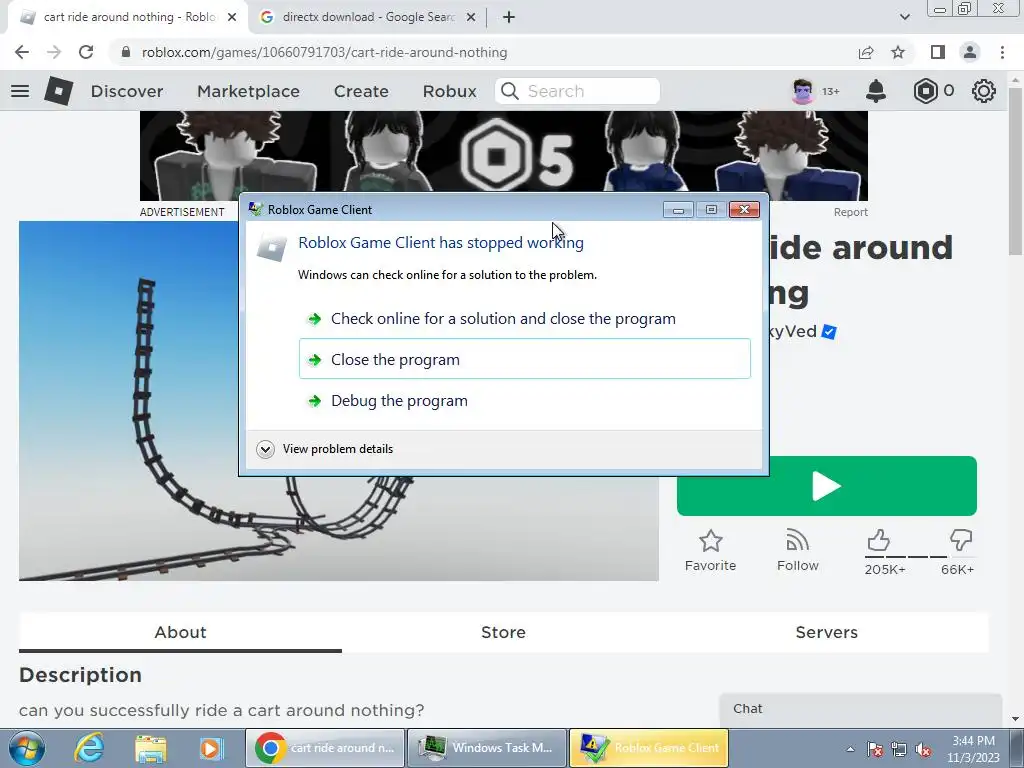The image size is (1024, 768).
Task: Choose Close the program
Action: (524, 359)
